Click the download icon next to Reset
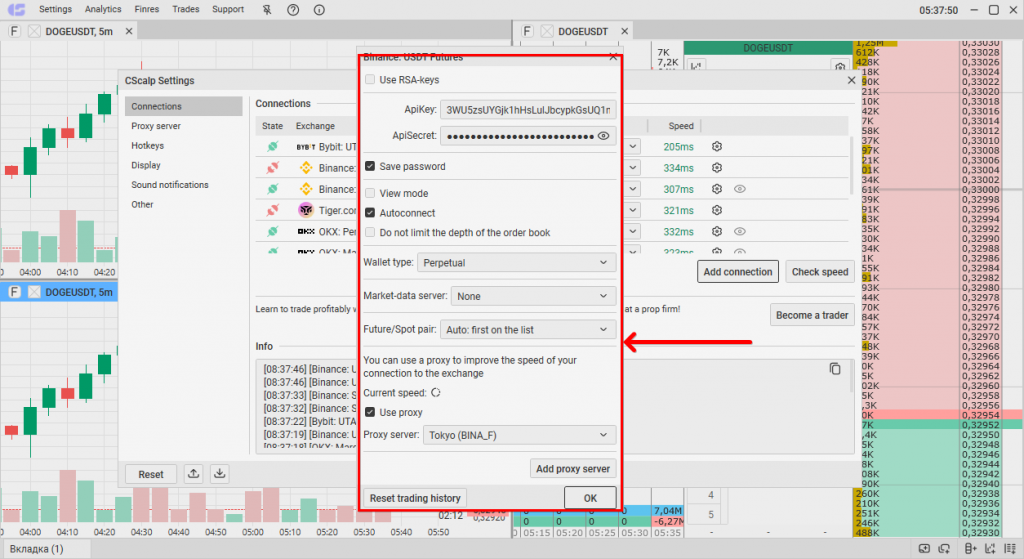 tap(220, 473)
